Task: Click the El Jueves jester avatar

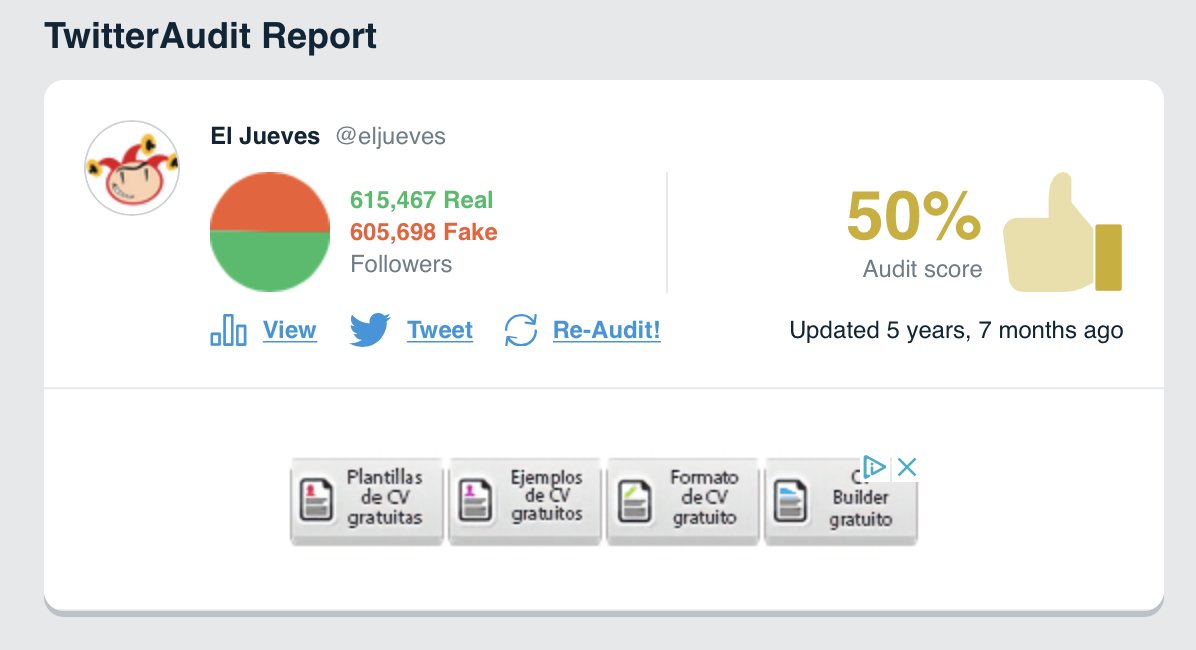Action: pyautogui.click(x=132, y=168)
